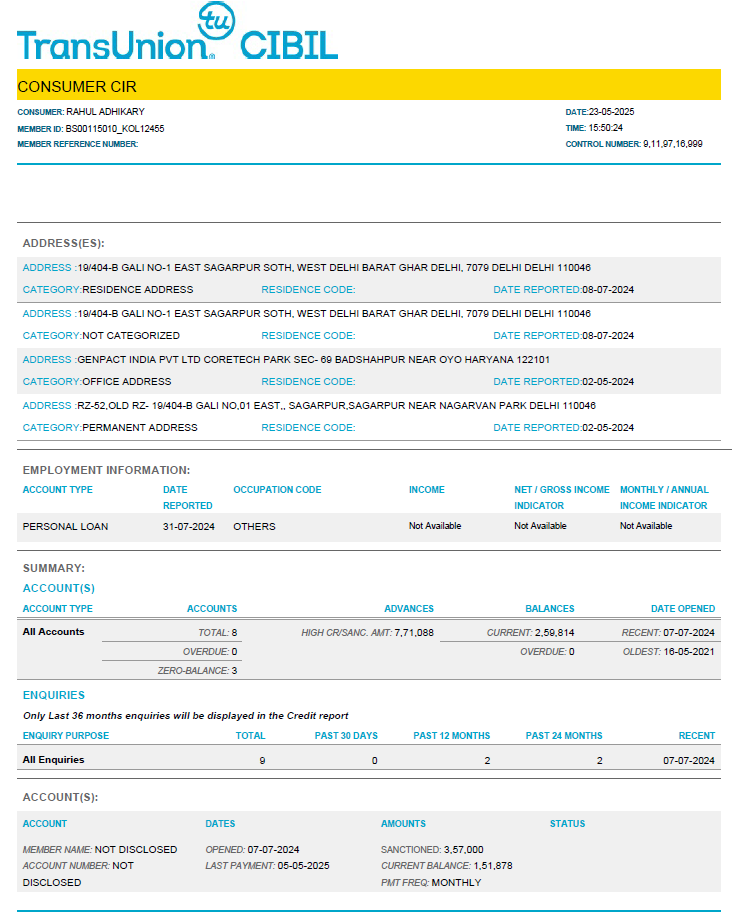Click the SUMMARY section heading
732x913 pixels.
click(x=54, y=568)
